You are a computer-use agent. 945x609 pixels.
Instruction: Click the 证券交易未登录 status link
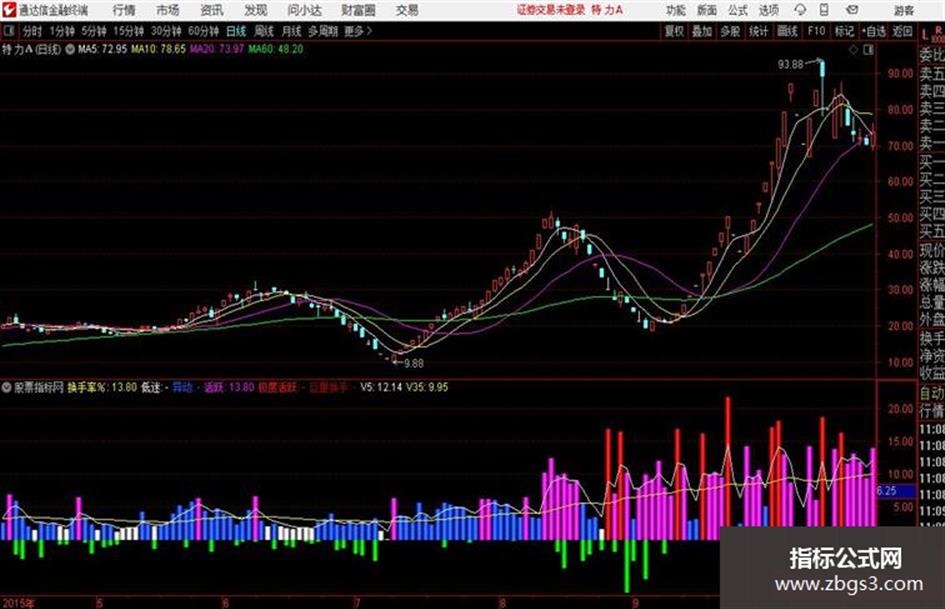[x=551, y=10]
